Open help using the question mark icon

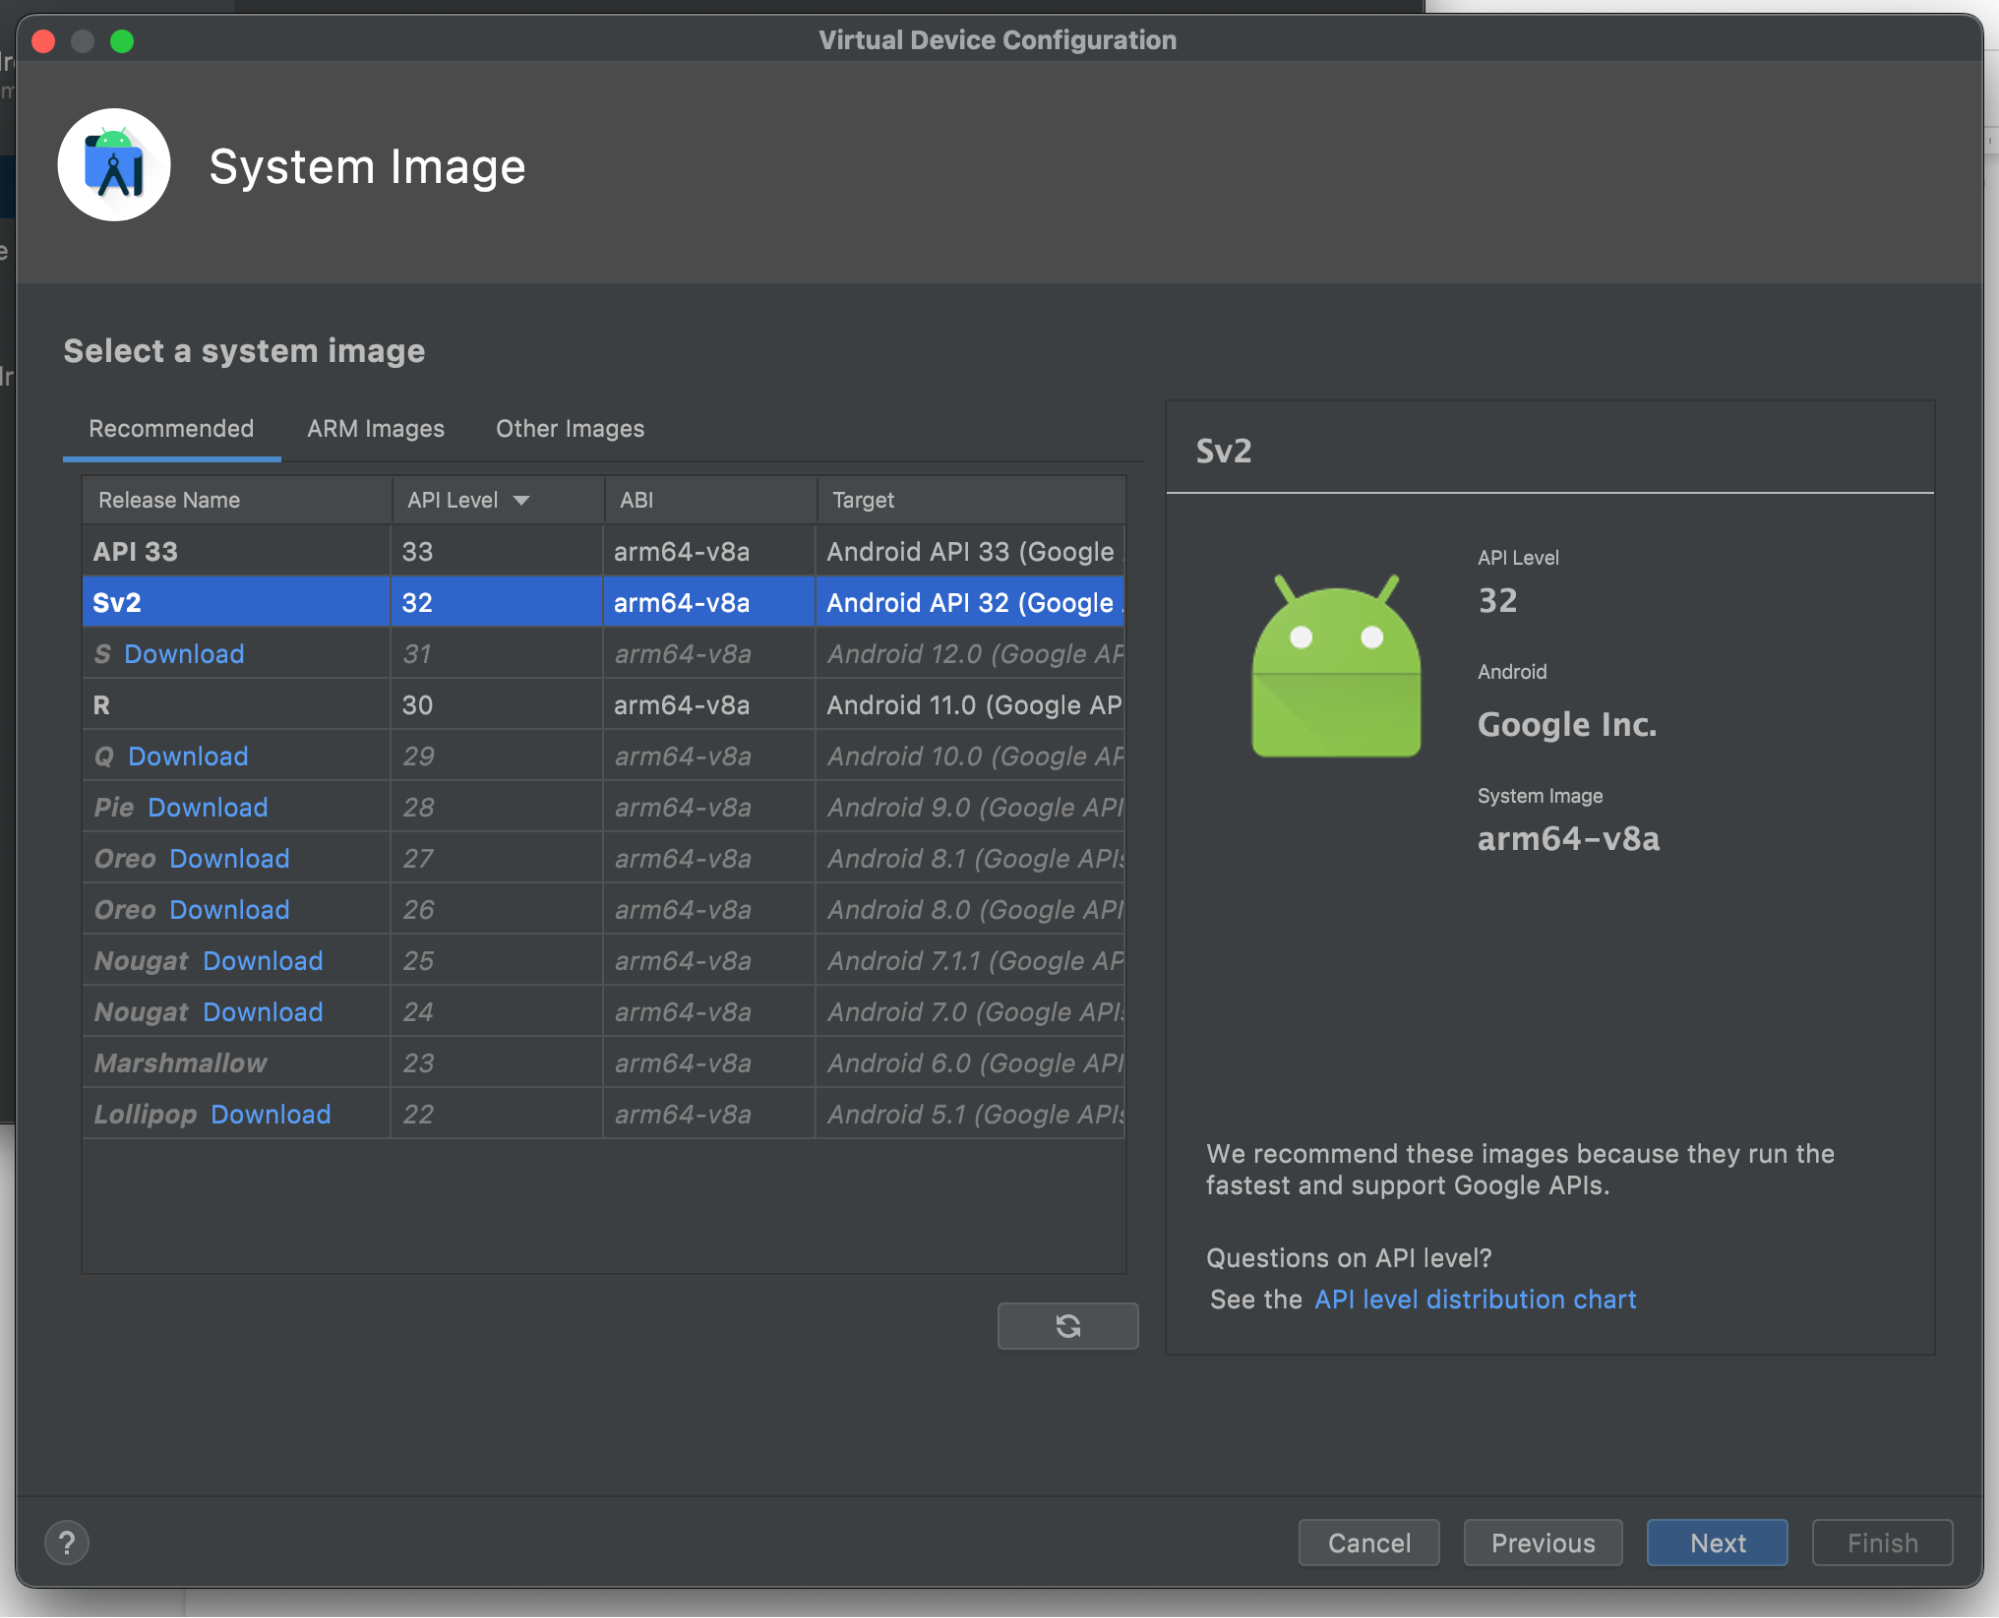pyautogui.click(x=66, y=1542)
